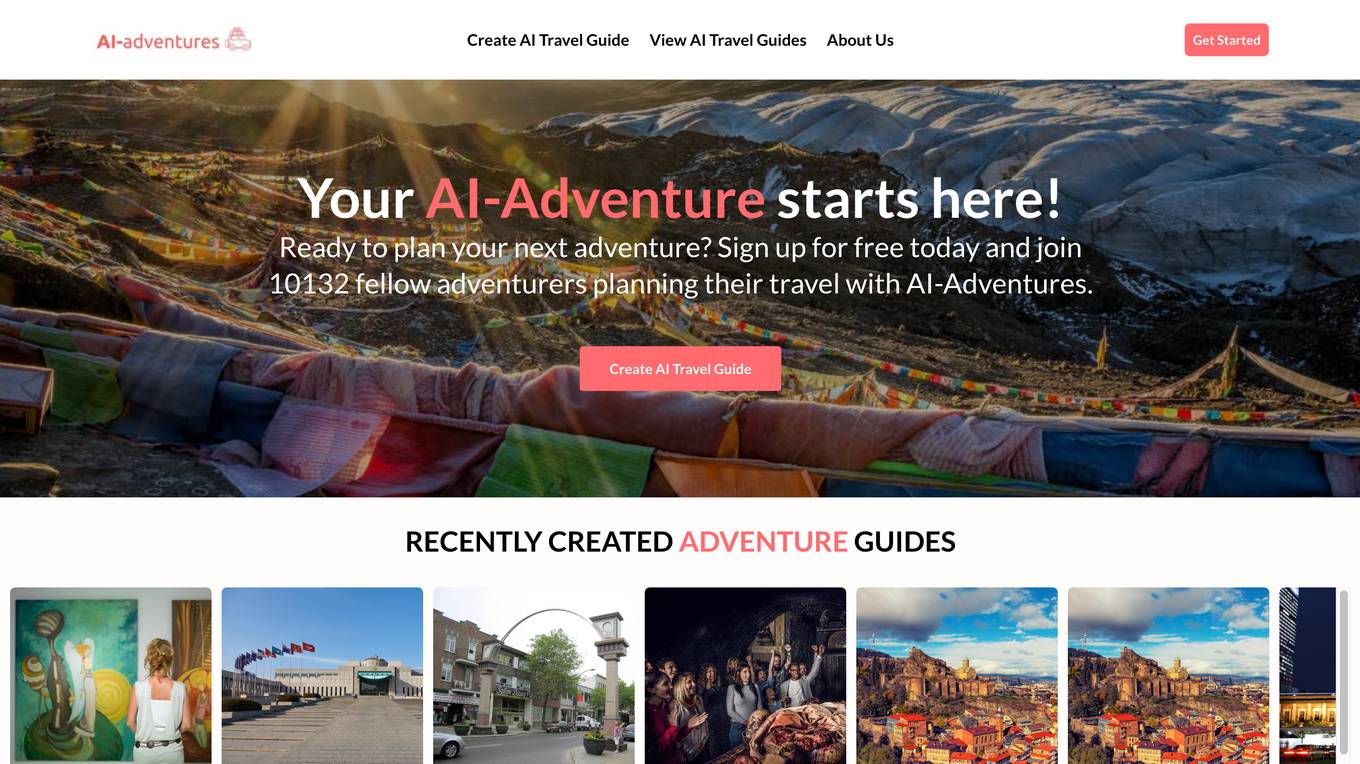Click the hero Create AI Travel Guide button
Screen dimensions: 1360x764
[x=680, y=369]
